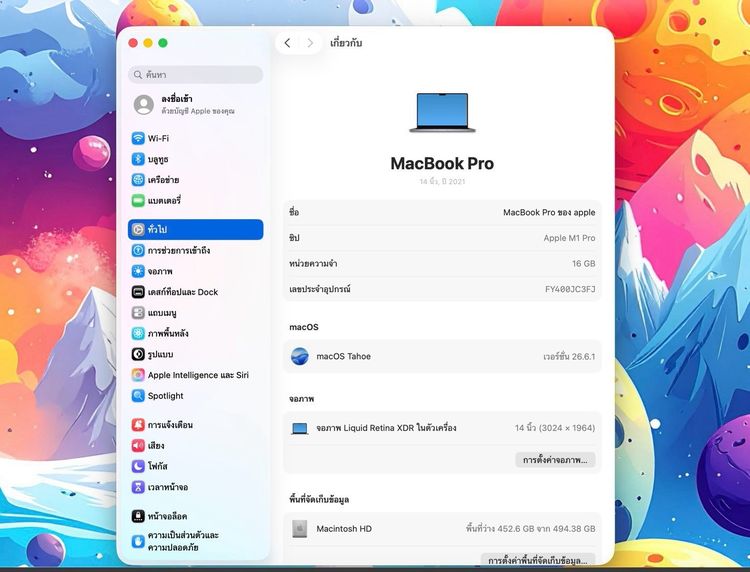750x572 pixels.
Task: Click memory value 16 GB
Action: click(584, 264)
